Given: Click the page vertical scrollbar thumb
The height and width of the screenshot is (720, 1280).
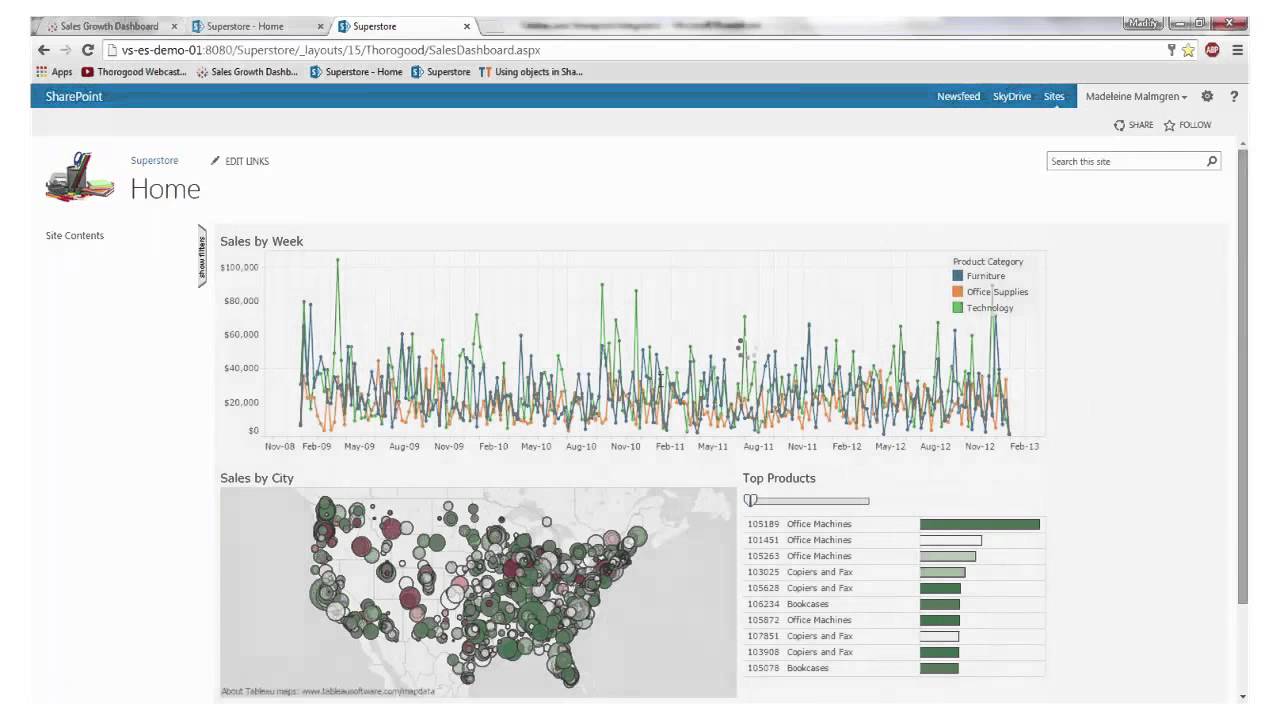Looking at the screenshot, I should [x=1243, y=376].
